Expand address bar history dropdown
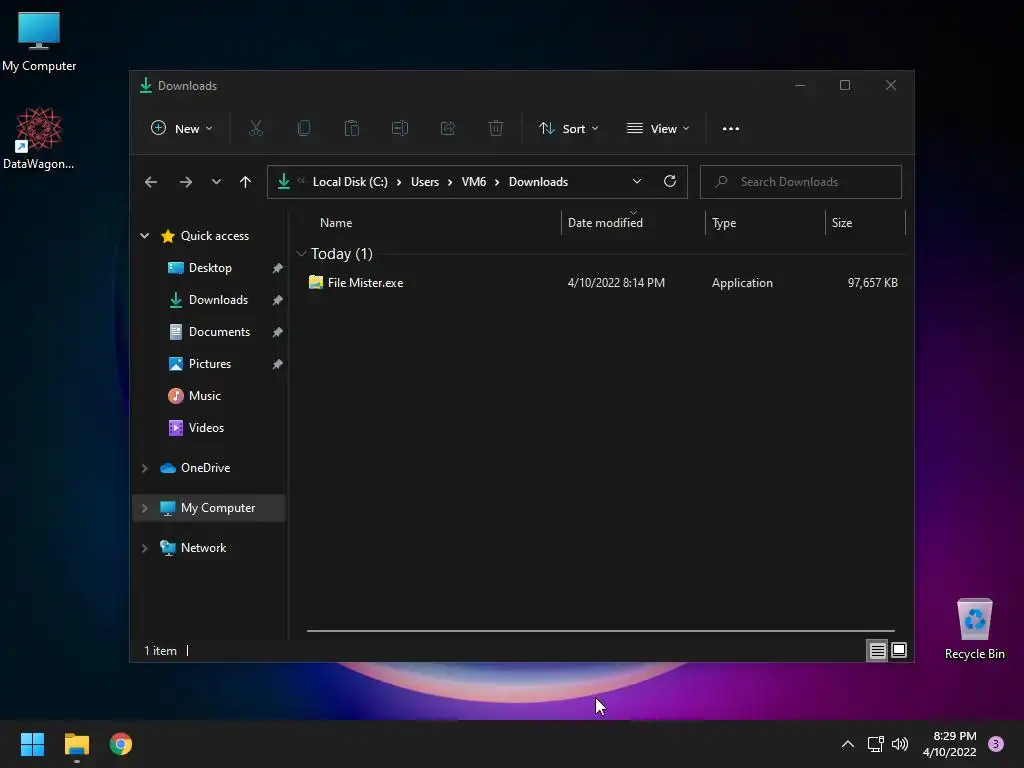 point(637,182)
